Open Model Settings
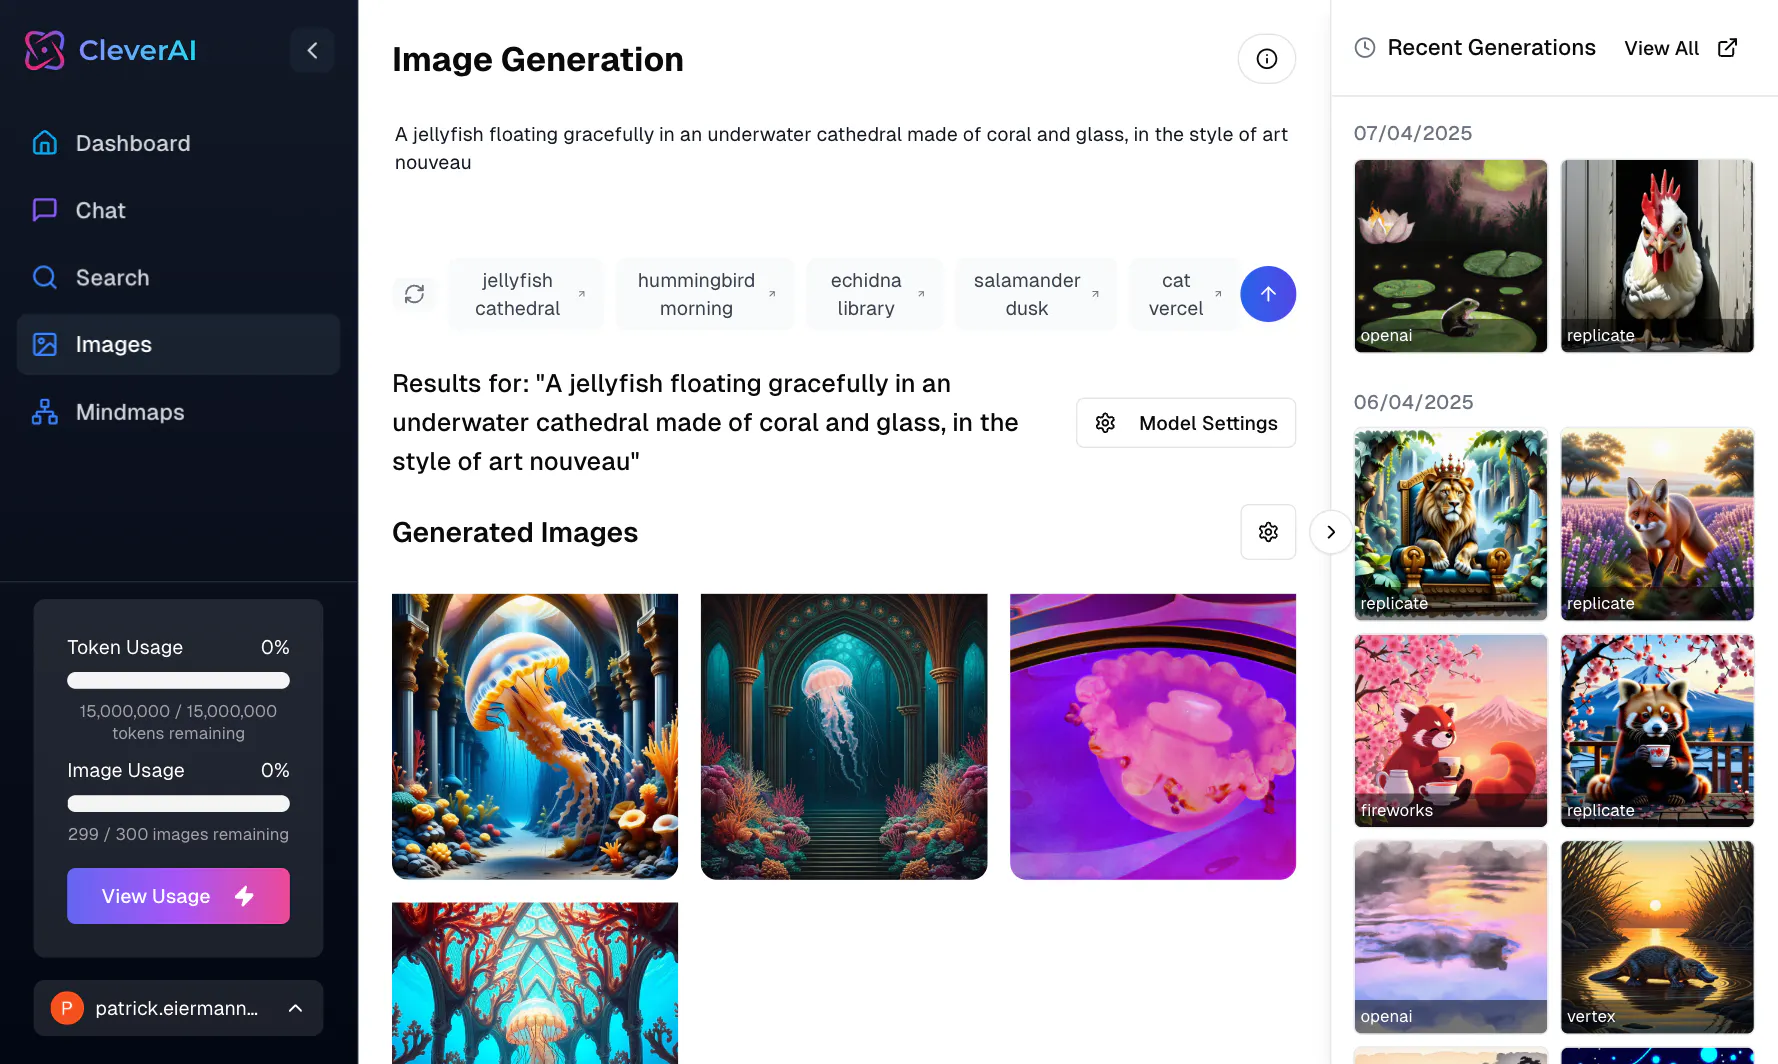1778x1064 pixels. tap(1186, 423)
